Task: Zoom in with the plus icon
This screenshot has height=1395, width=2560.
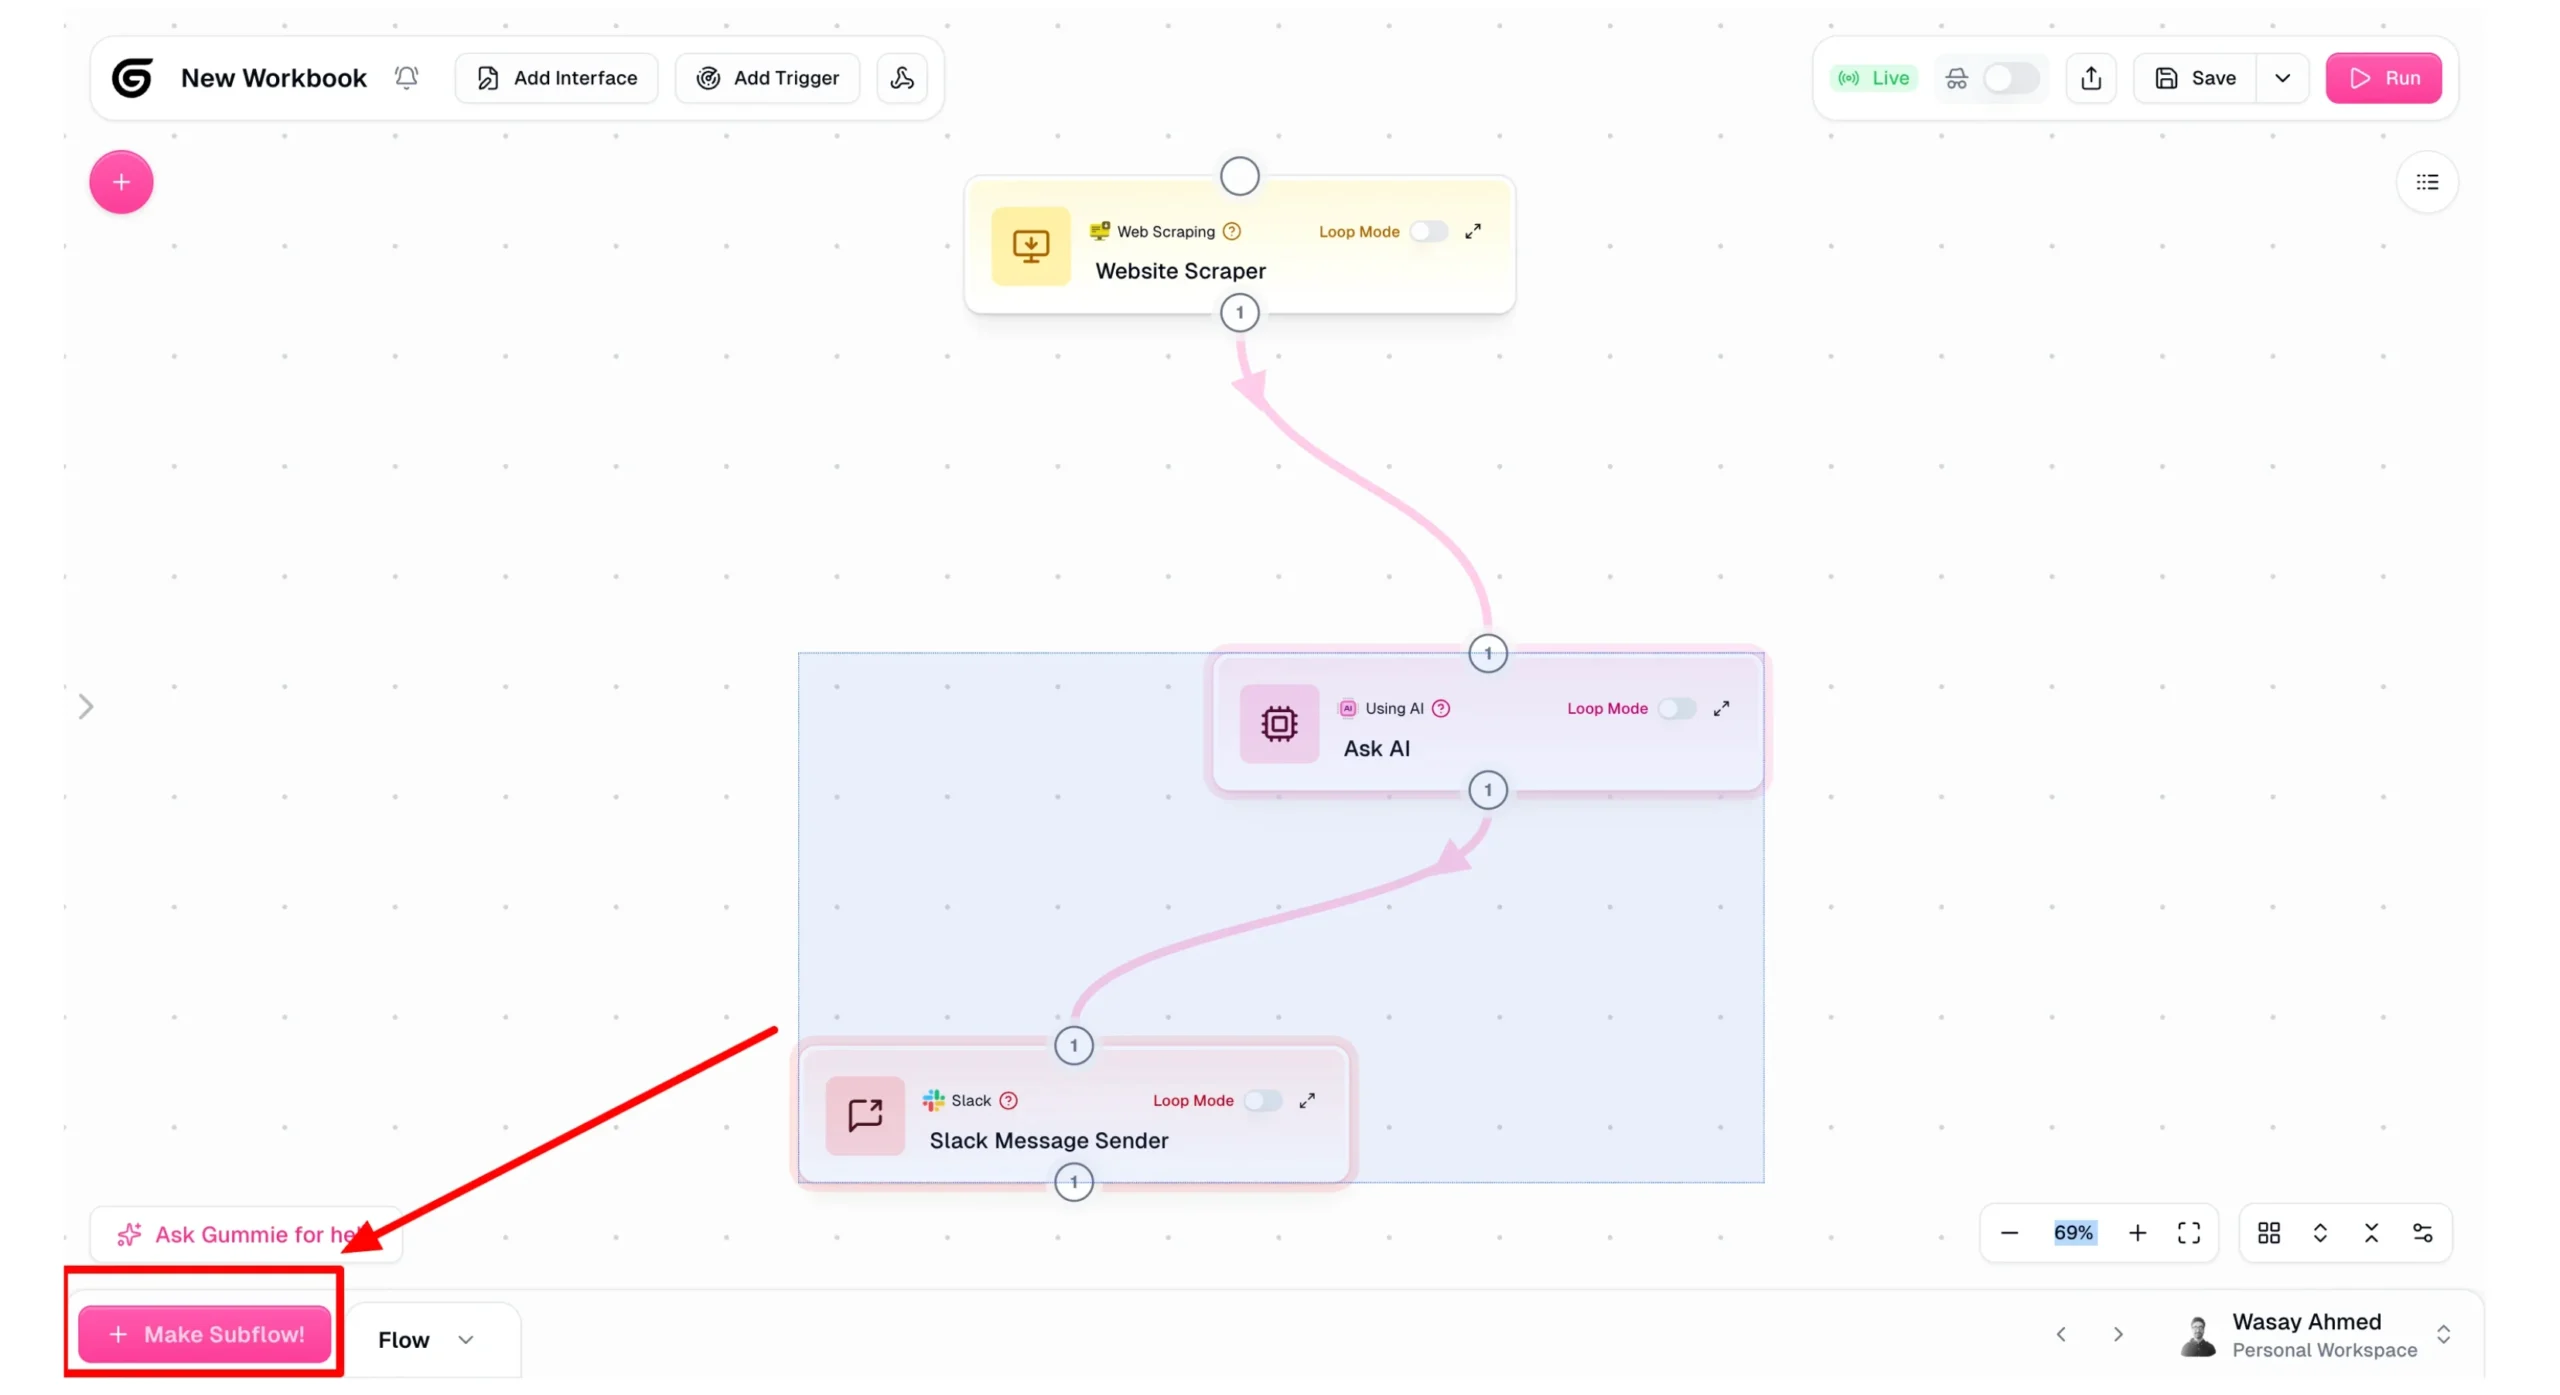Action: click(x=2138, y=1233)
